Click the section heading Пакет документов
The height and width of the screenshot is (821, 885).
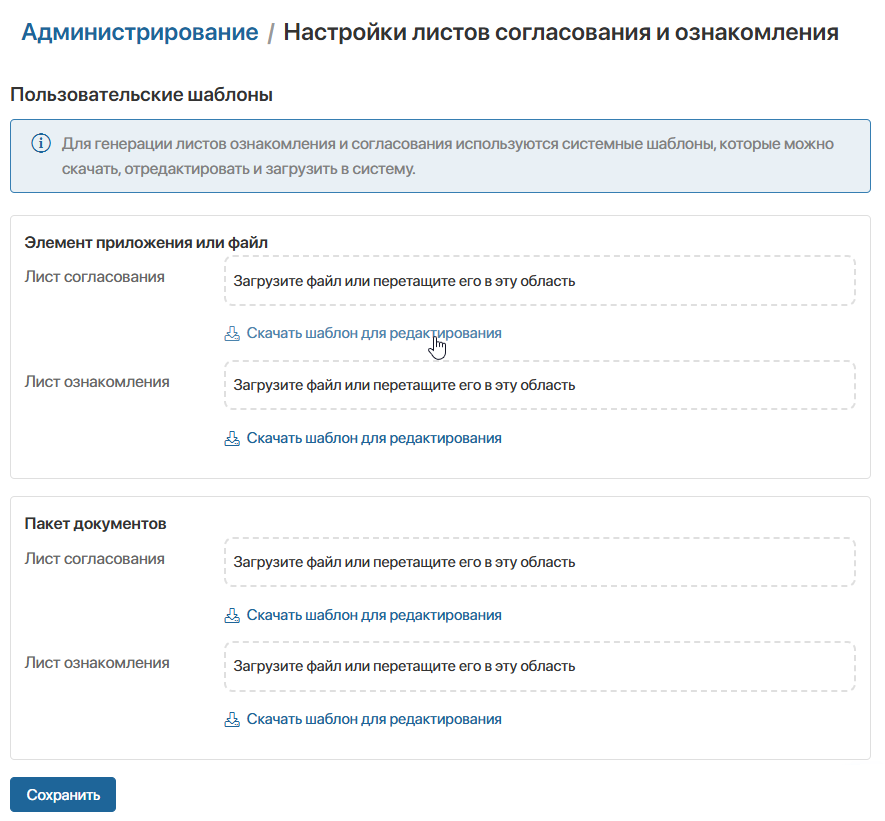tap(95, 524)
